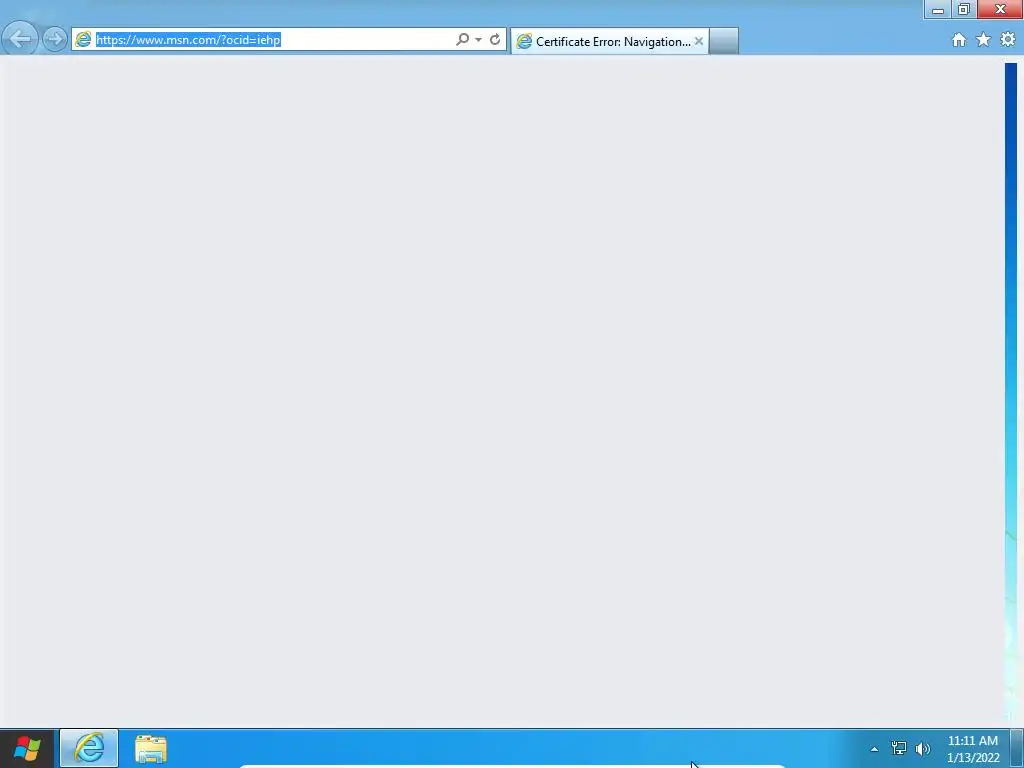Go back with the Back arrow button

point(20,39)
